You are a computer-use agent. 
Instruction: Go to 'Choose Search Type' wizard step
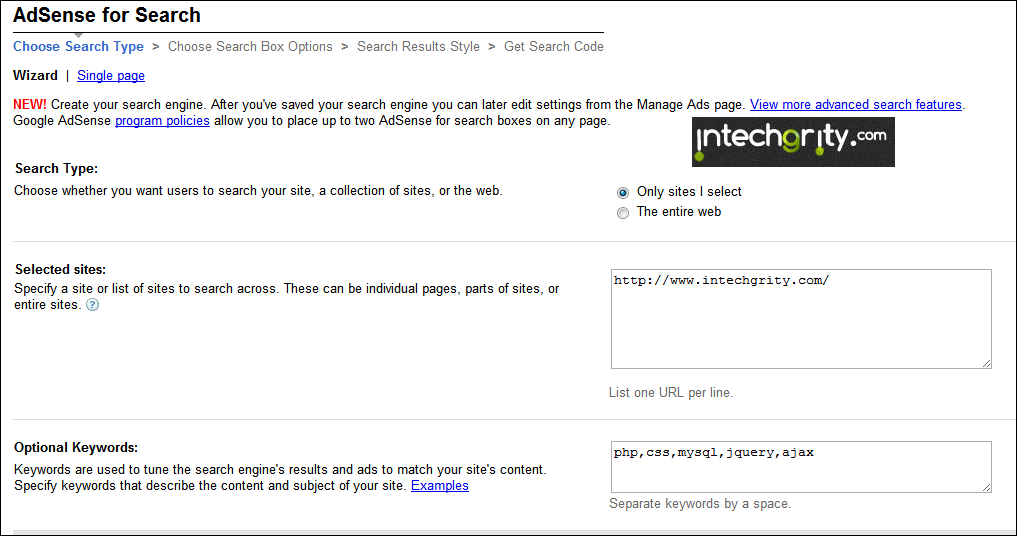(x=78, y=47)
